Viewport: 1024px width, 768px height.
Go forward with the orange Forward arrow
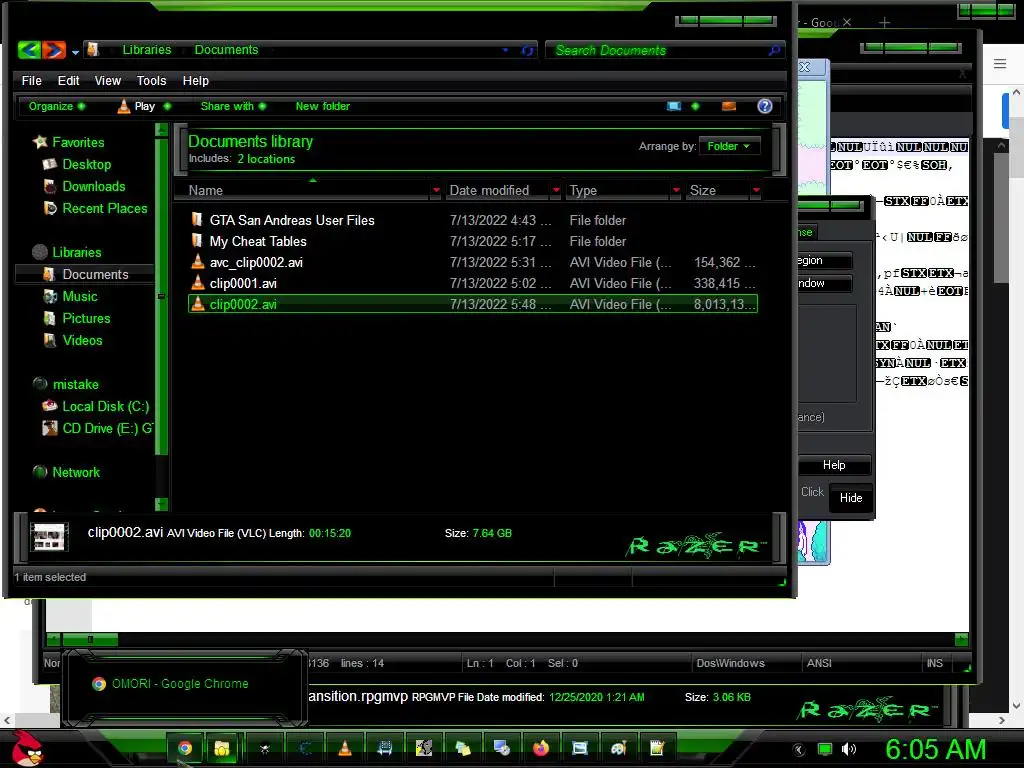pos(54,50)
